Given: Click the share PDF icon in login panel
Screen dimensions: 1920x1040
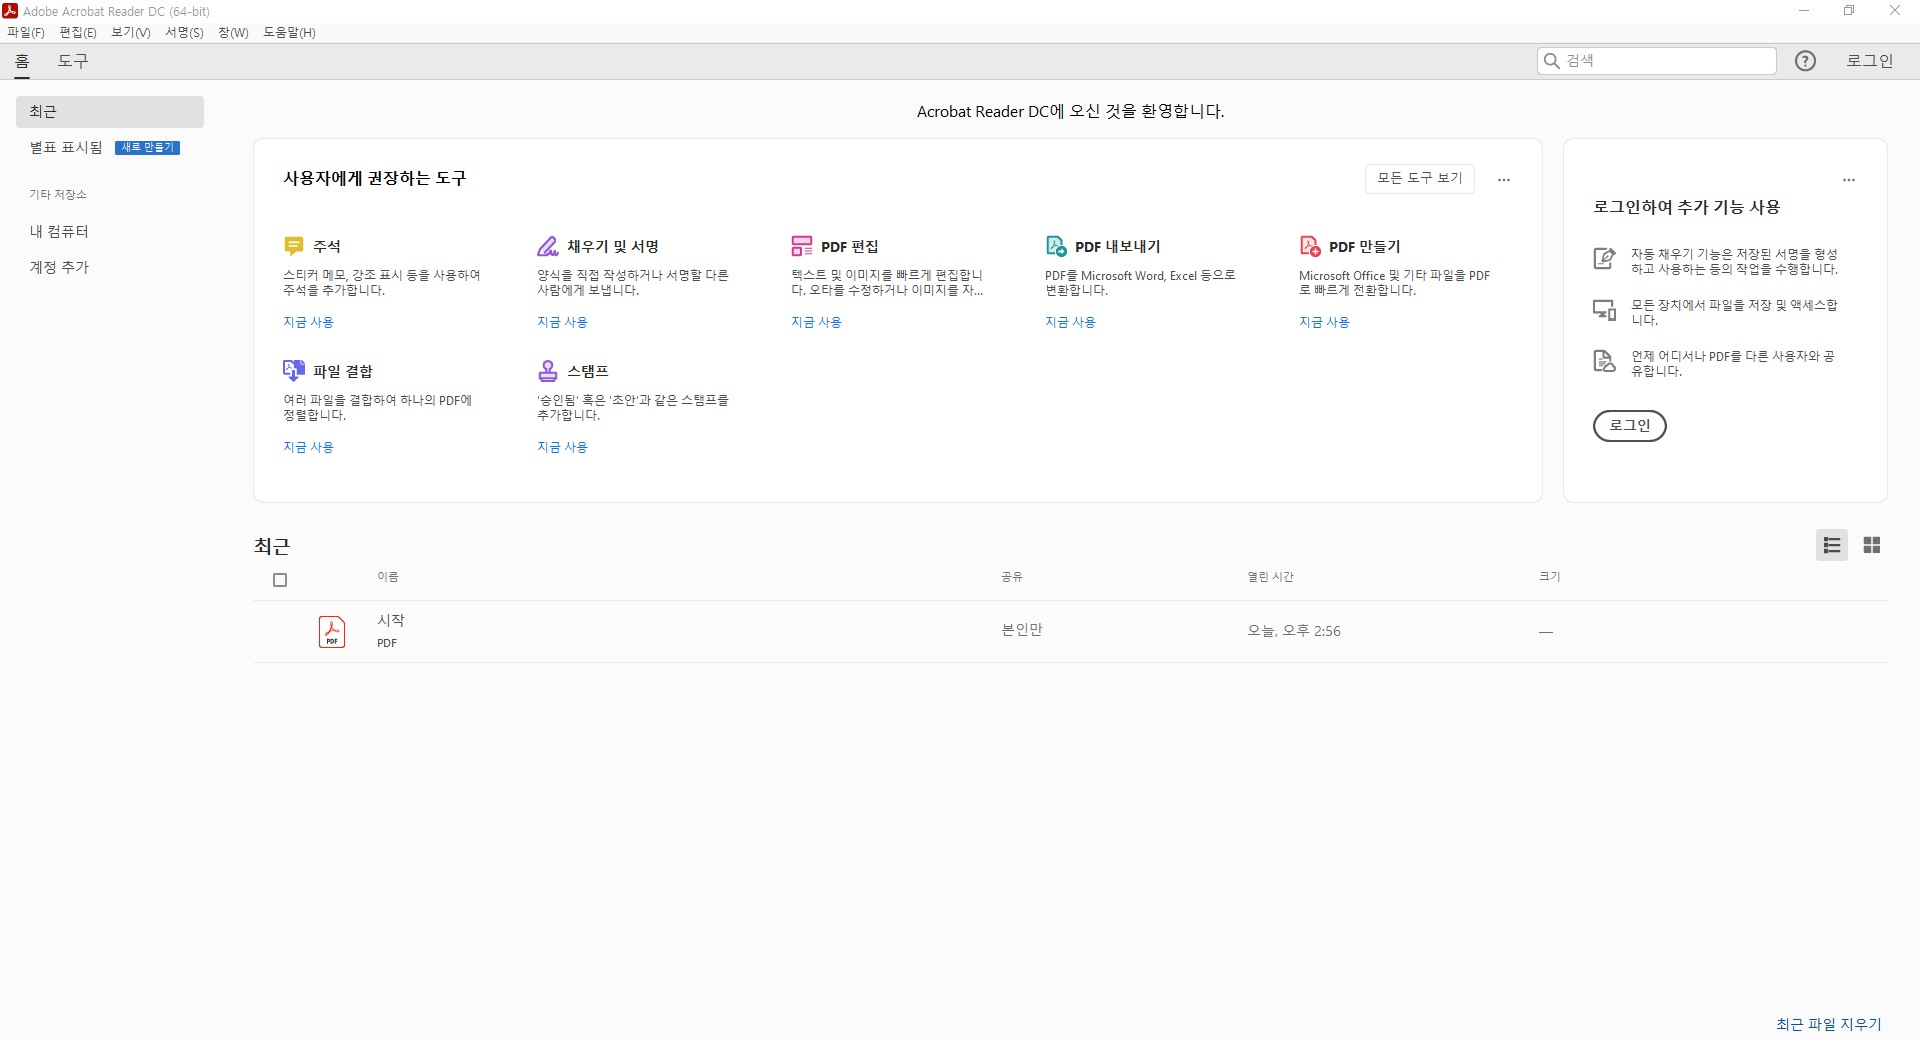Looking at the screenshot, I should [x=1604, y=361].
